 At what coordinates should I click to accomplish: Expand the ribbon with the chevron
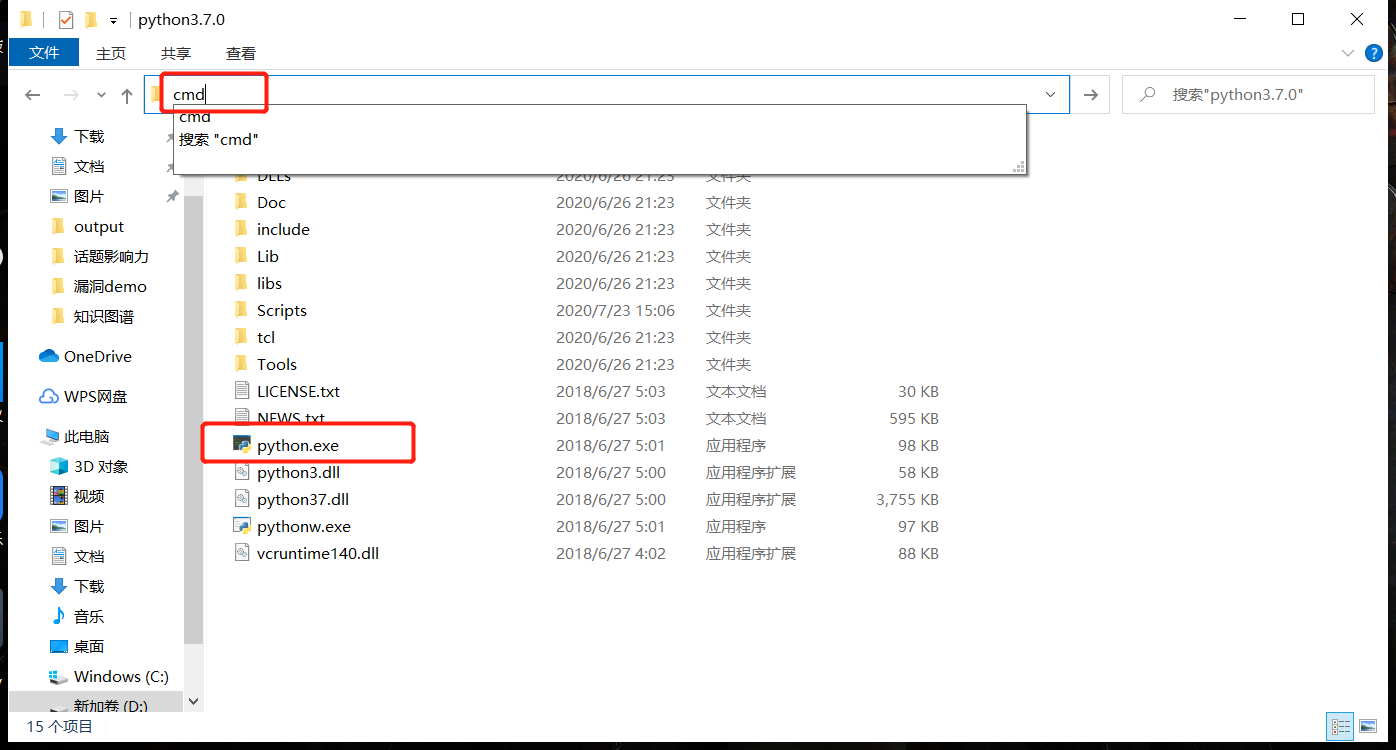(1347, 53)
